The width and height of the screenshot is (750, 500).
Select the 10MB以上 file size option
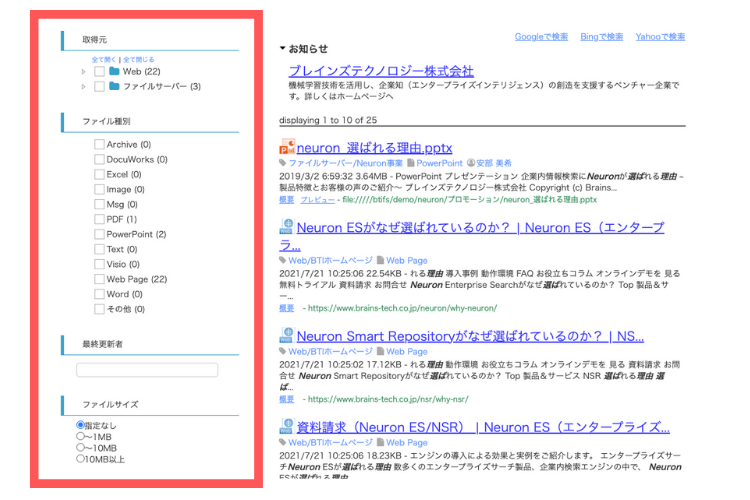(x=80, y=459)
